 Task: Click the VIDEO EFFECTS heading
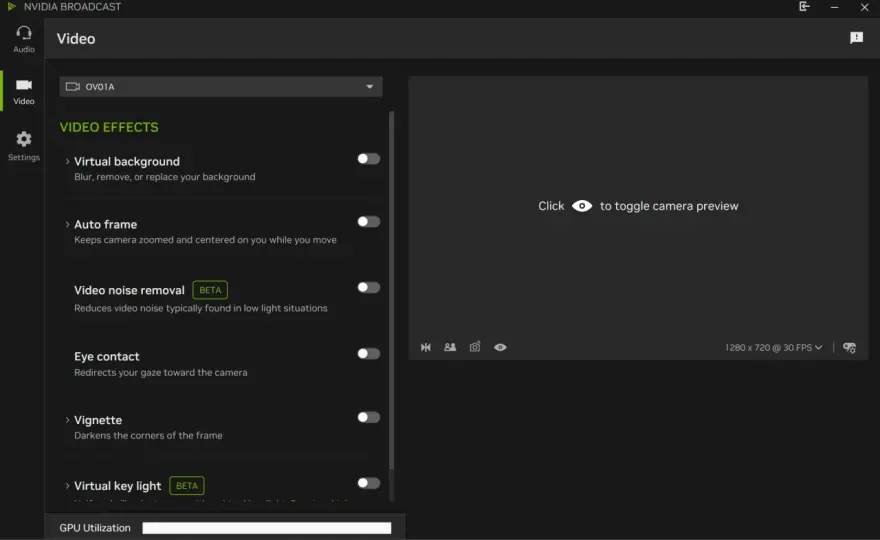pos(109,127)
